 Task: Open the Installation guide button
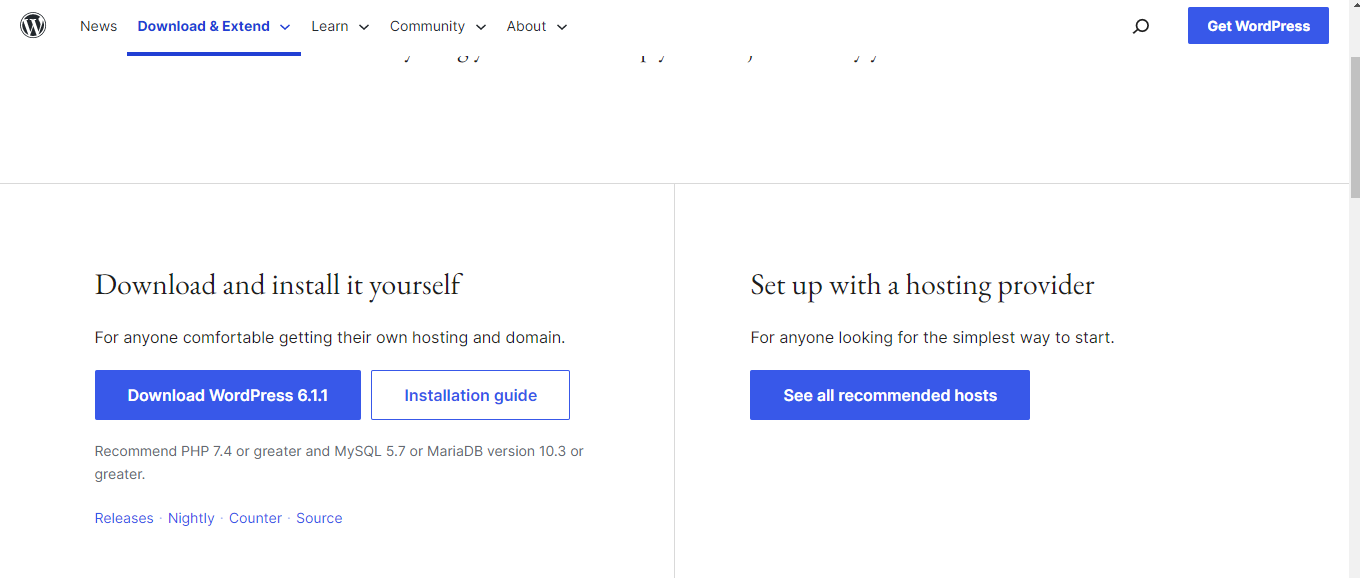tap(470, 395)
